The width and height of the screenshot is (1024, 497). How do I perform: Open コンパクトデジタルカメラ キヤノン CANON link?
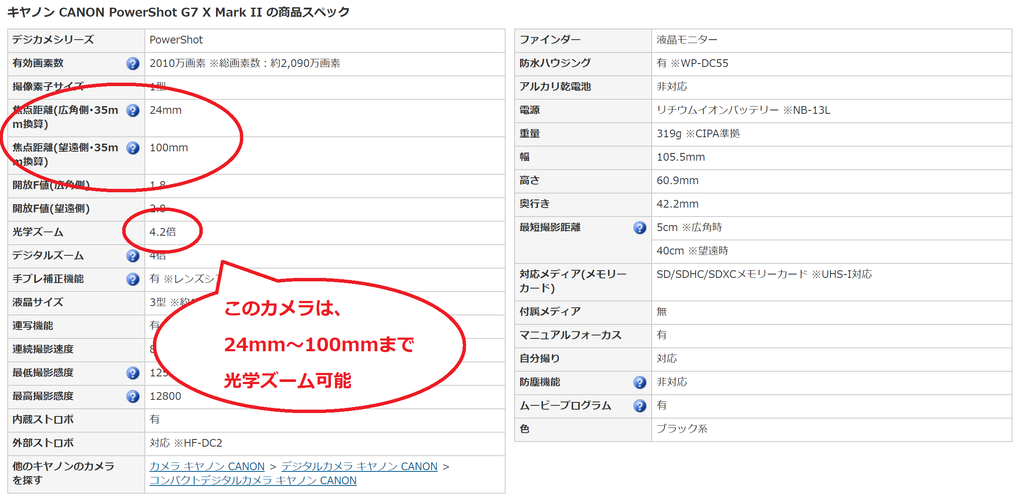coord(253,481)
